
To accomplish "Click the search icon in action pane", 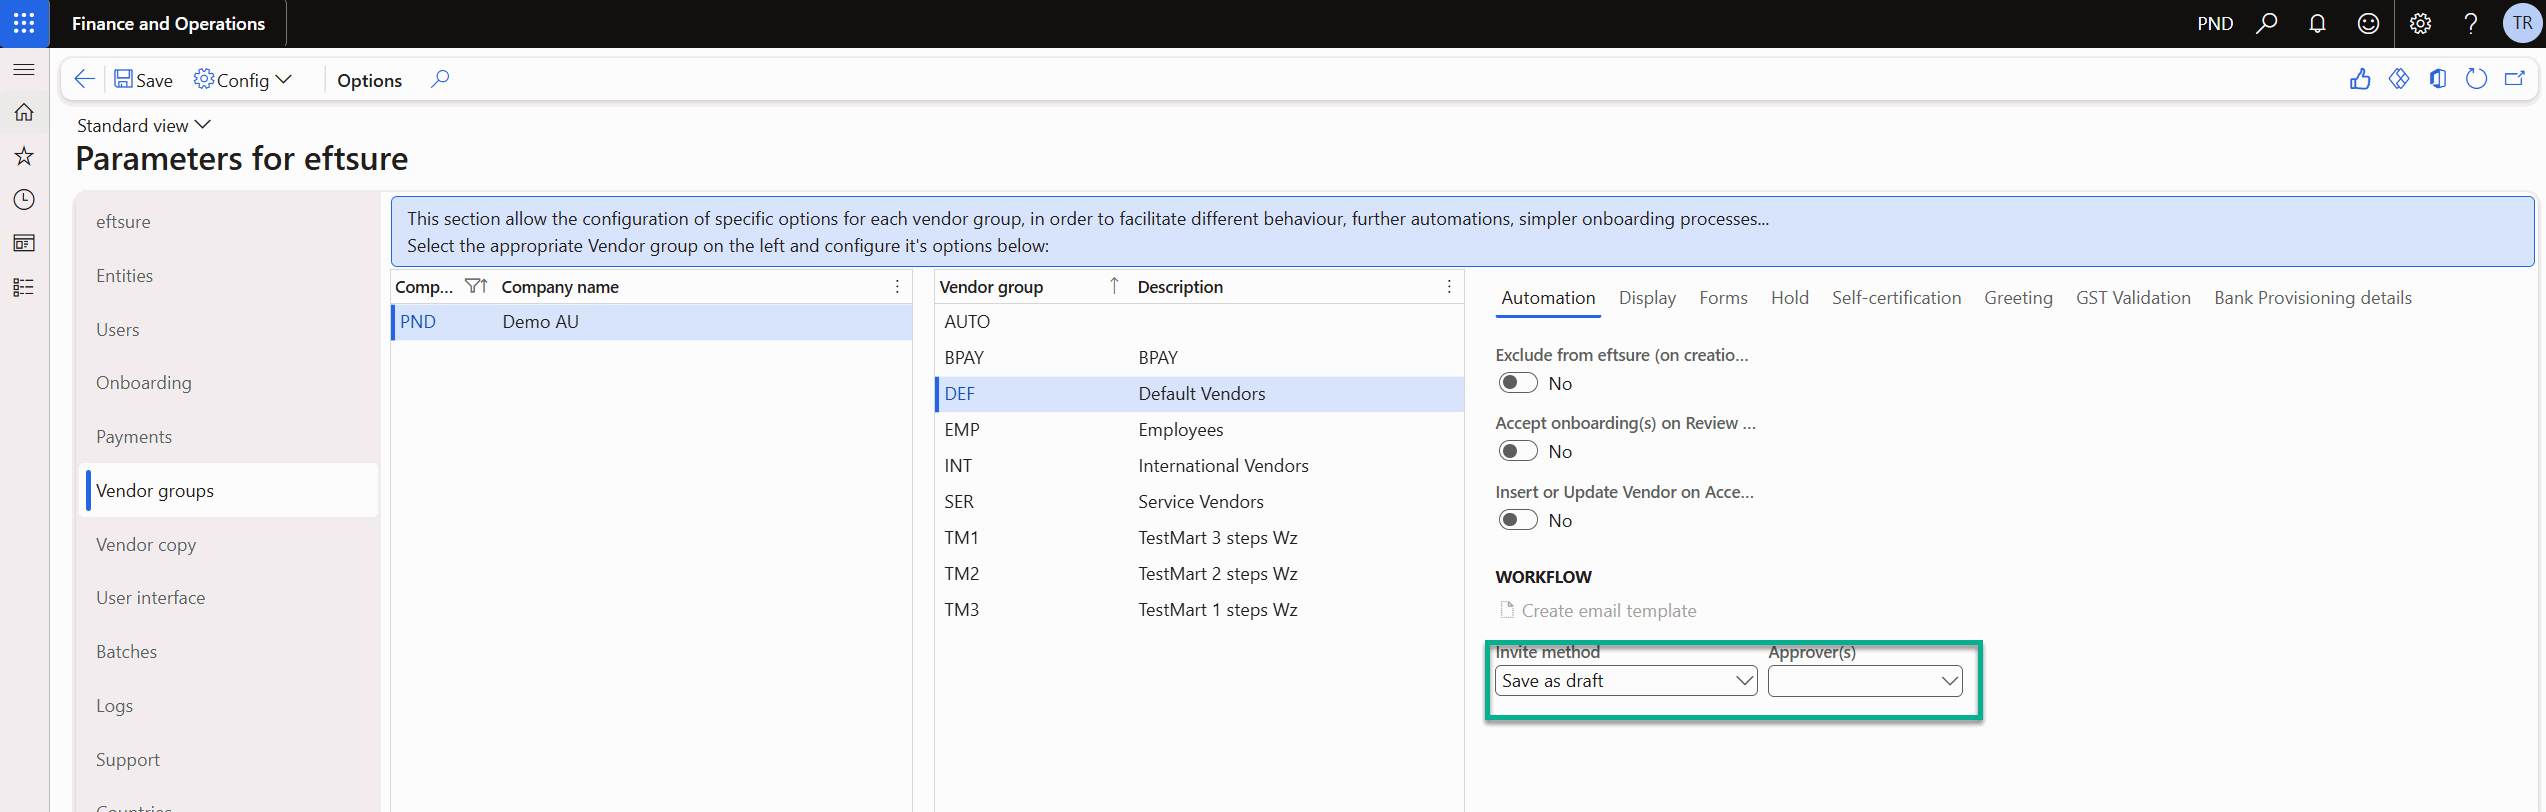I will pos(440,79).
